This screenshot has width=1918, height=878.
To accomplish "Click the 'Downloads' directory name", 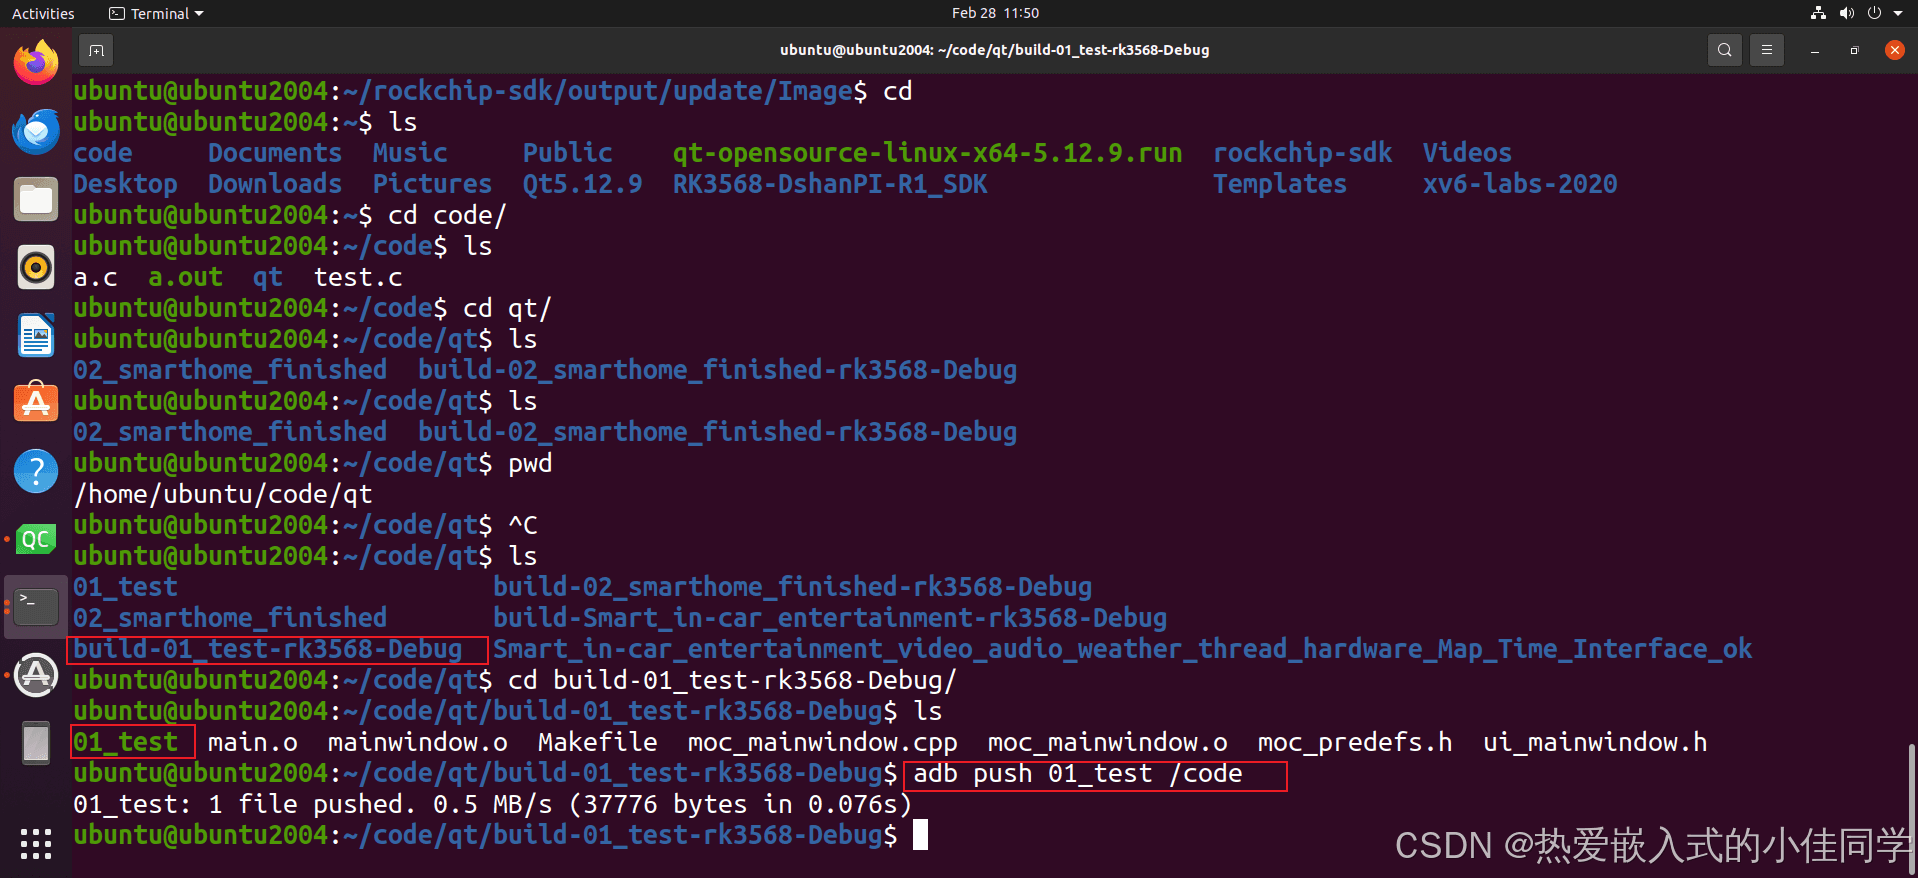I will [x=275, y=184].
